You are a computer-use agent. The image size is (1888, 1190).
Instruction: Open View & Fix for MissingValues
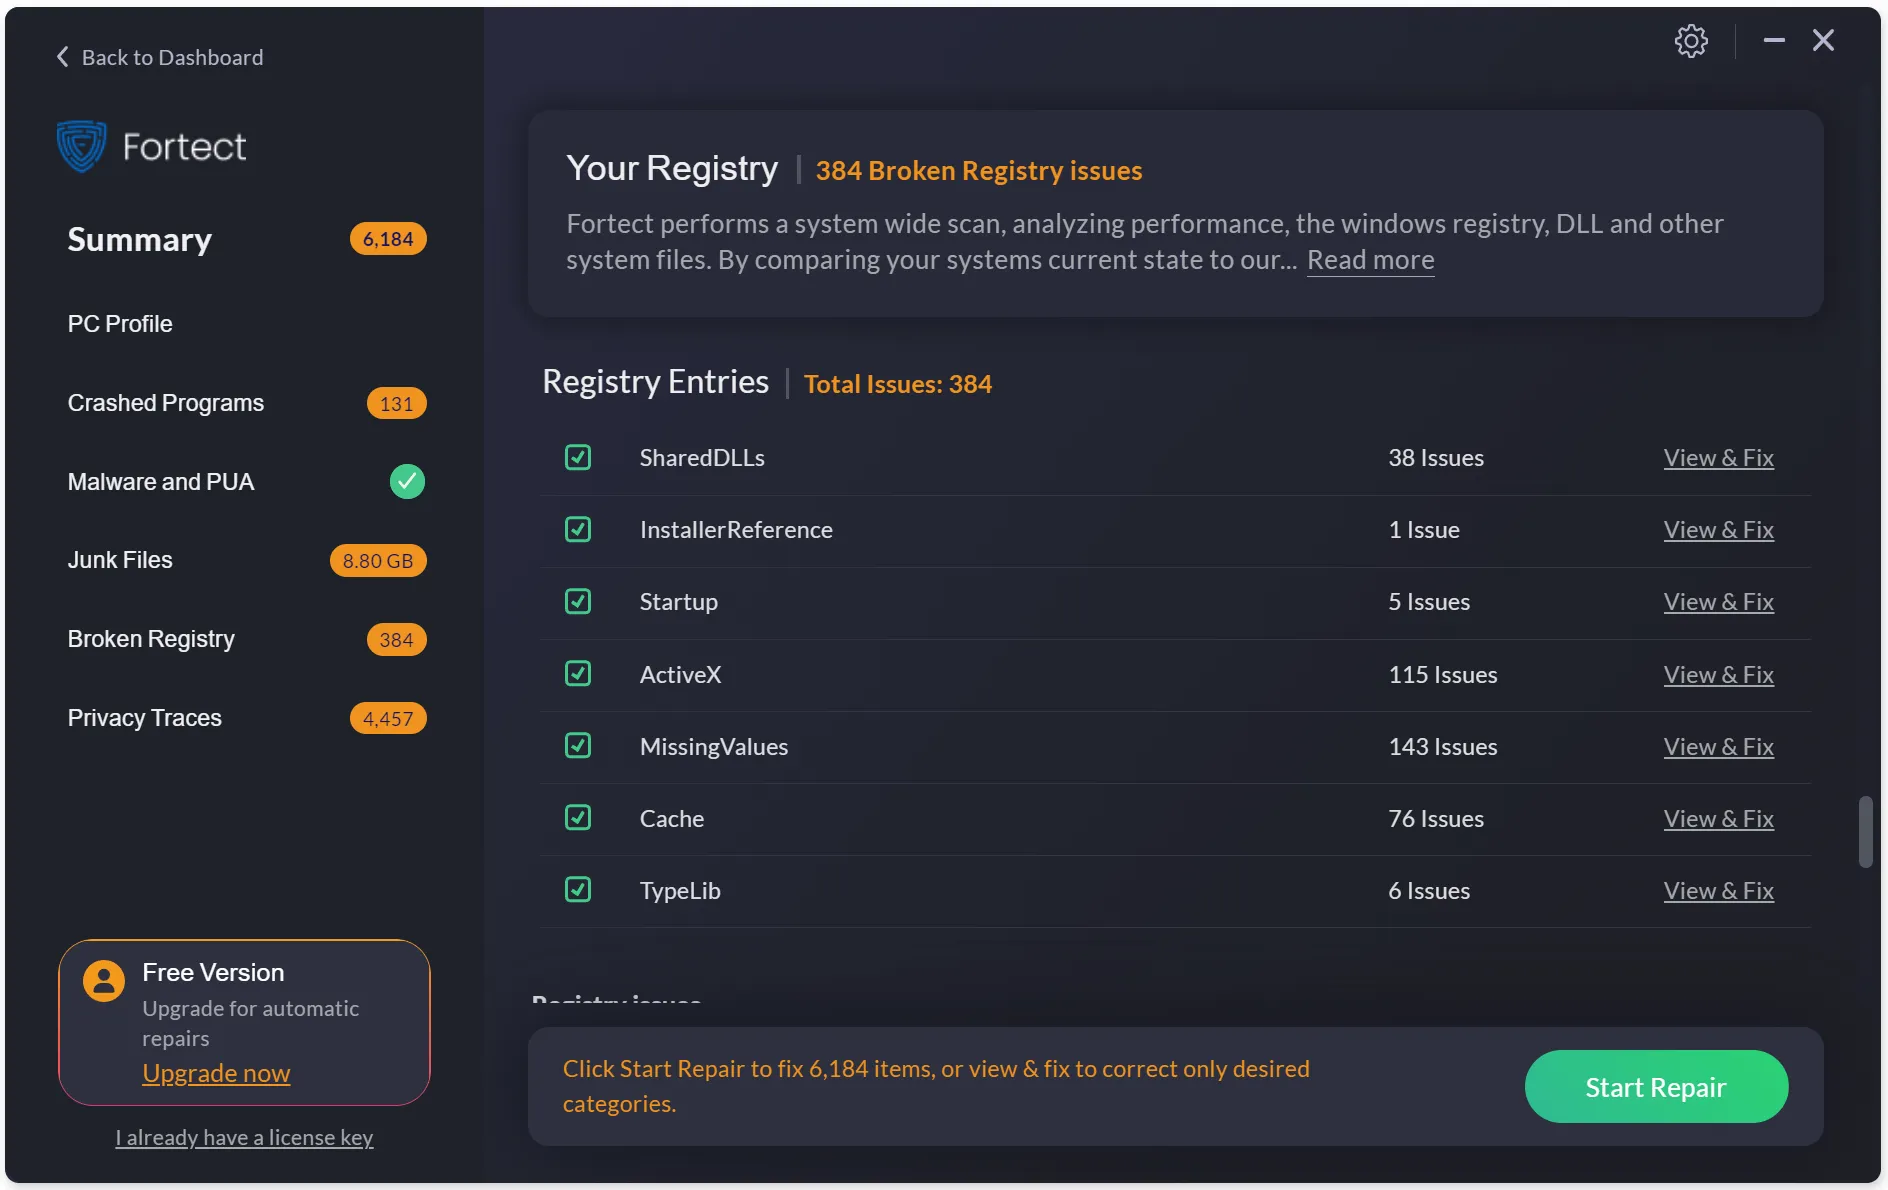click(1718, 746)
